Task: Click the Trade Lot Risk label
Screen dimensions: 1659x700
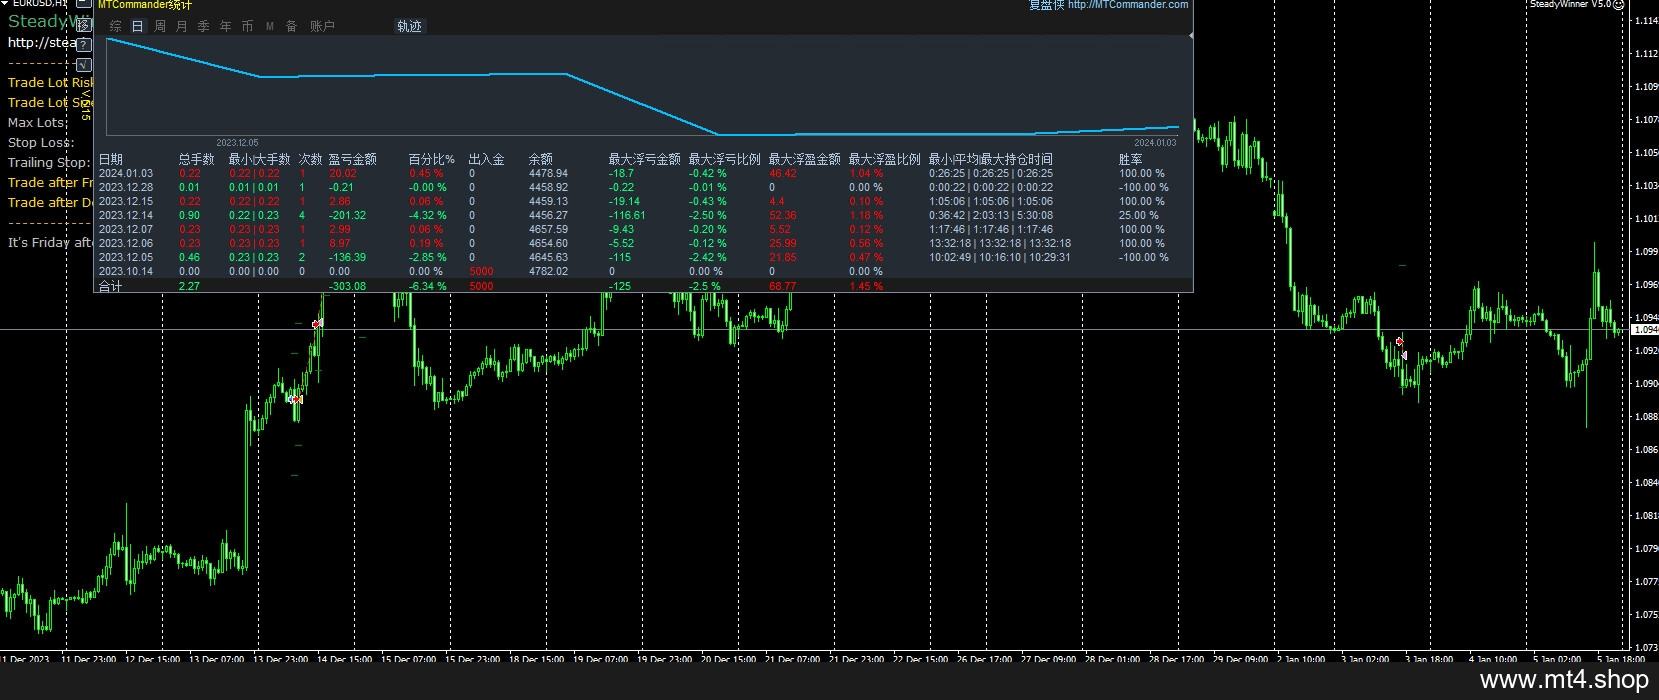Action: click(x=50, y=82)
